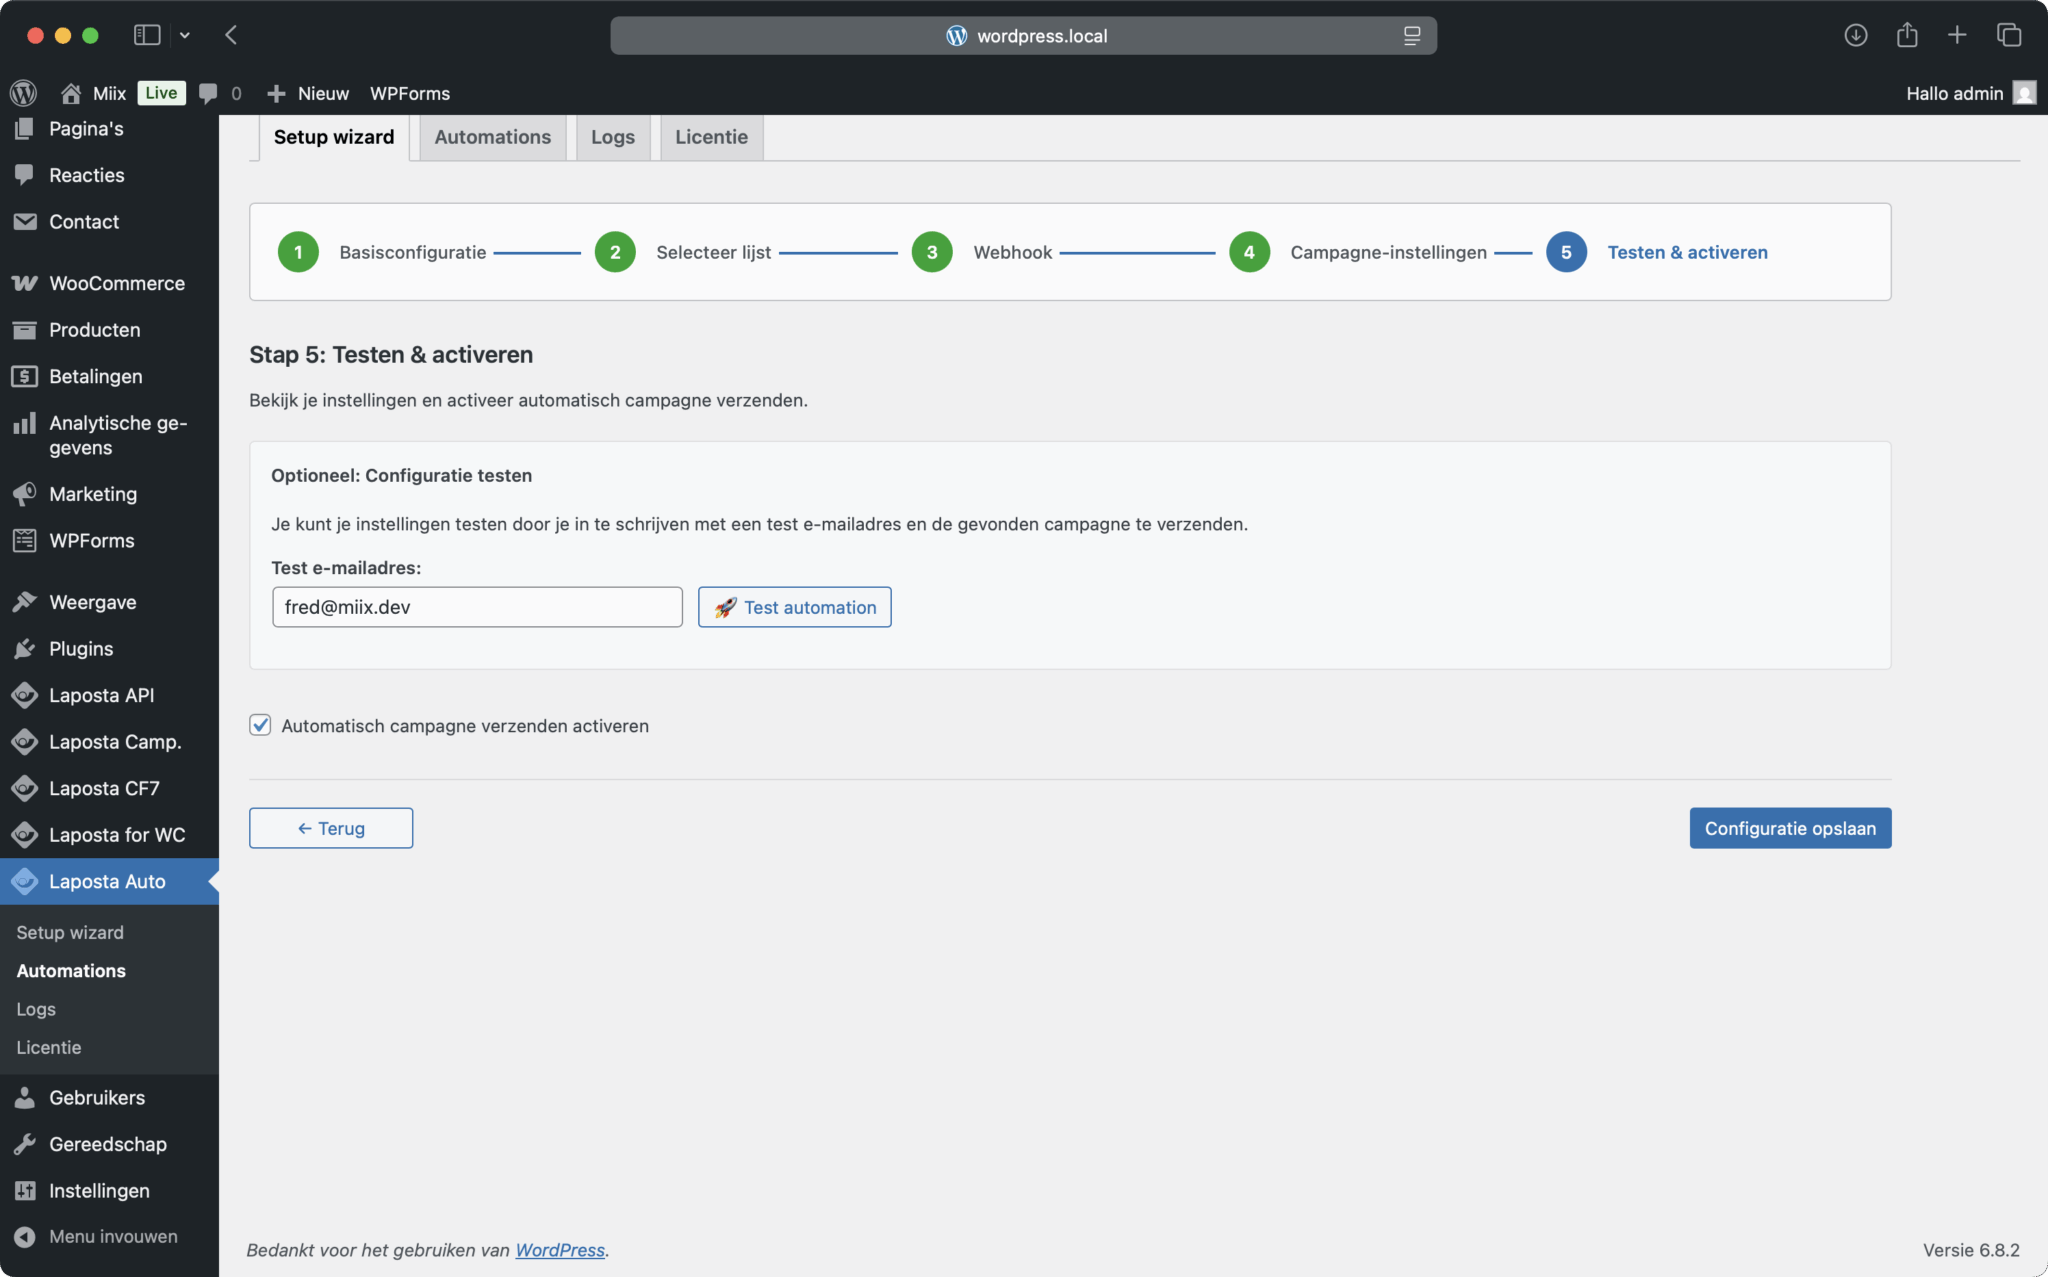Click the Marketing megaphone icon
The height and width of the screenshot is (1277, 2048).
[x=25, y=494]
